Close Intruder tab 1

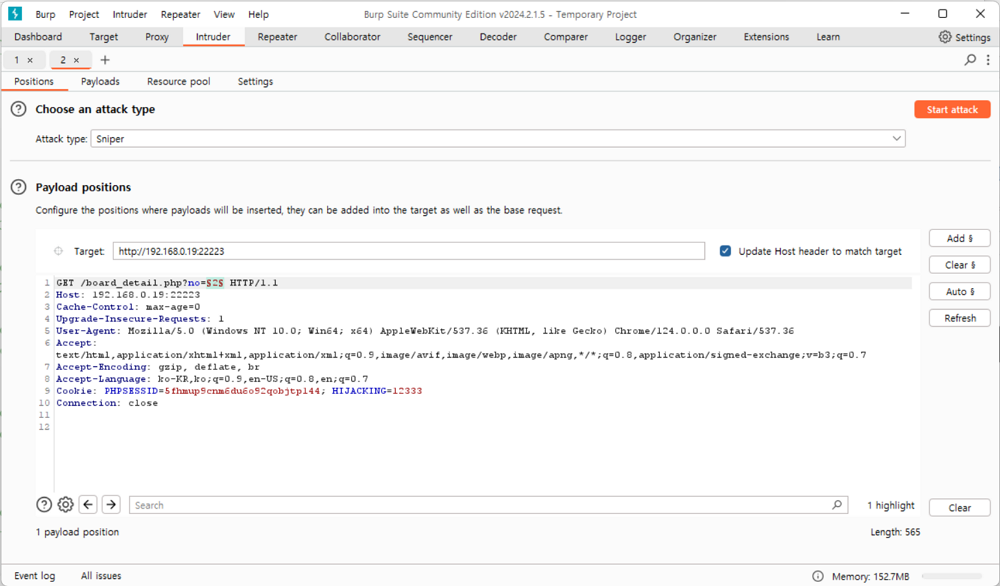click(30, 60)
